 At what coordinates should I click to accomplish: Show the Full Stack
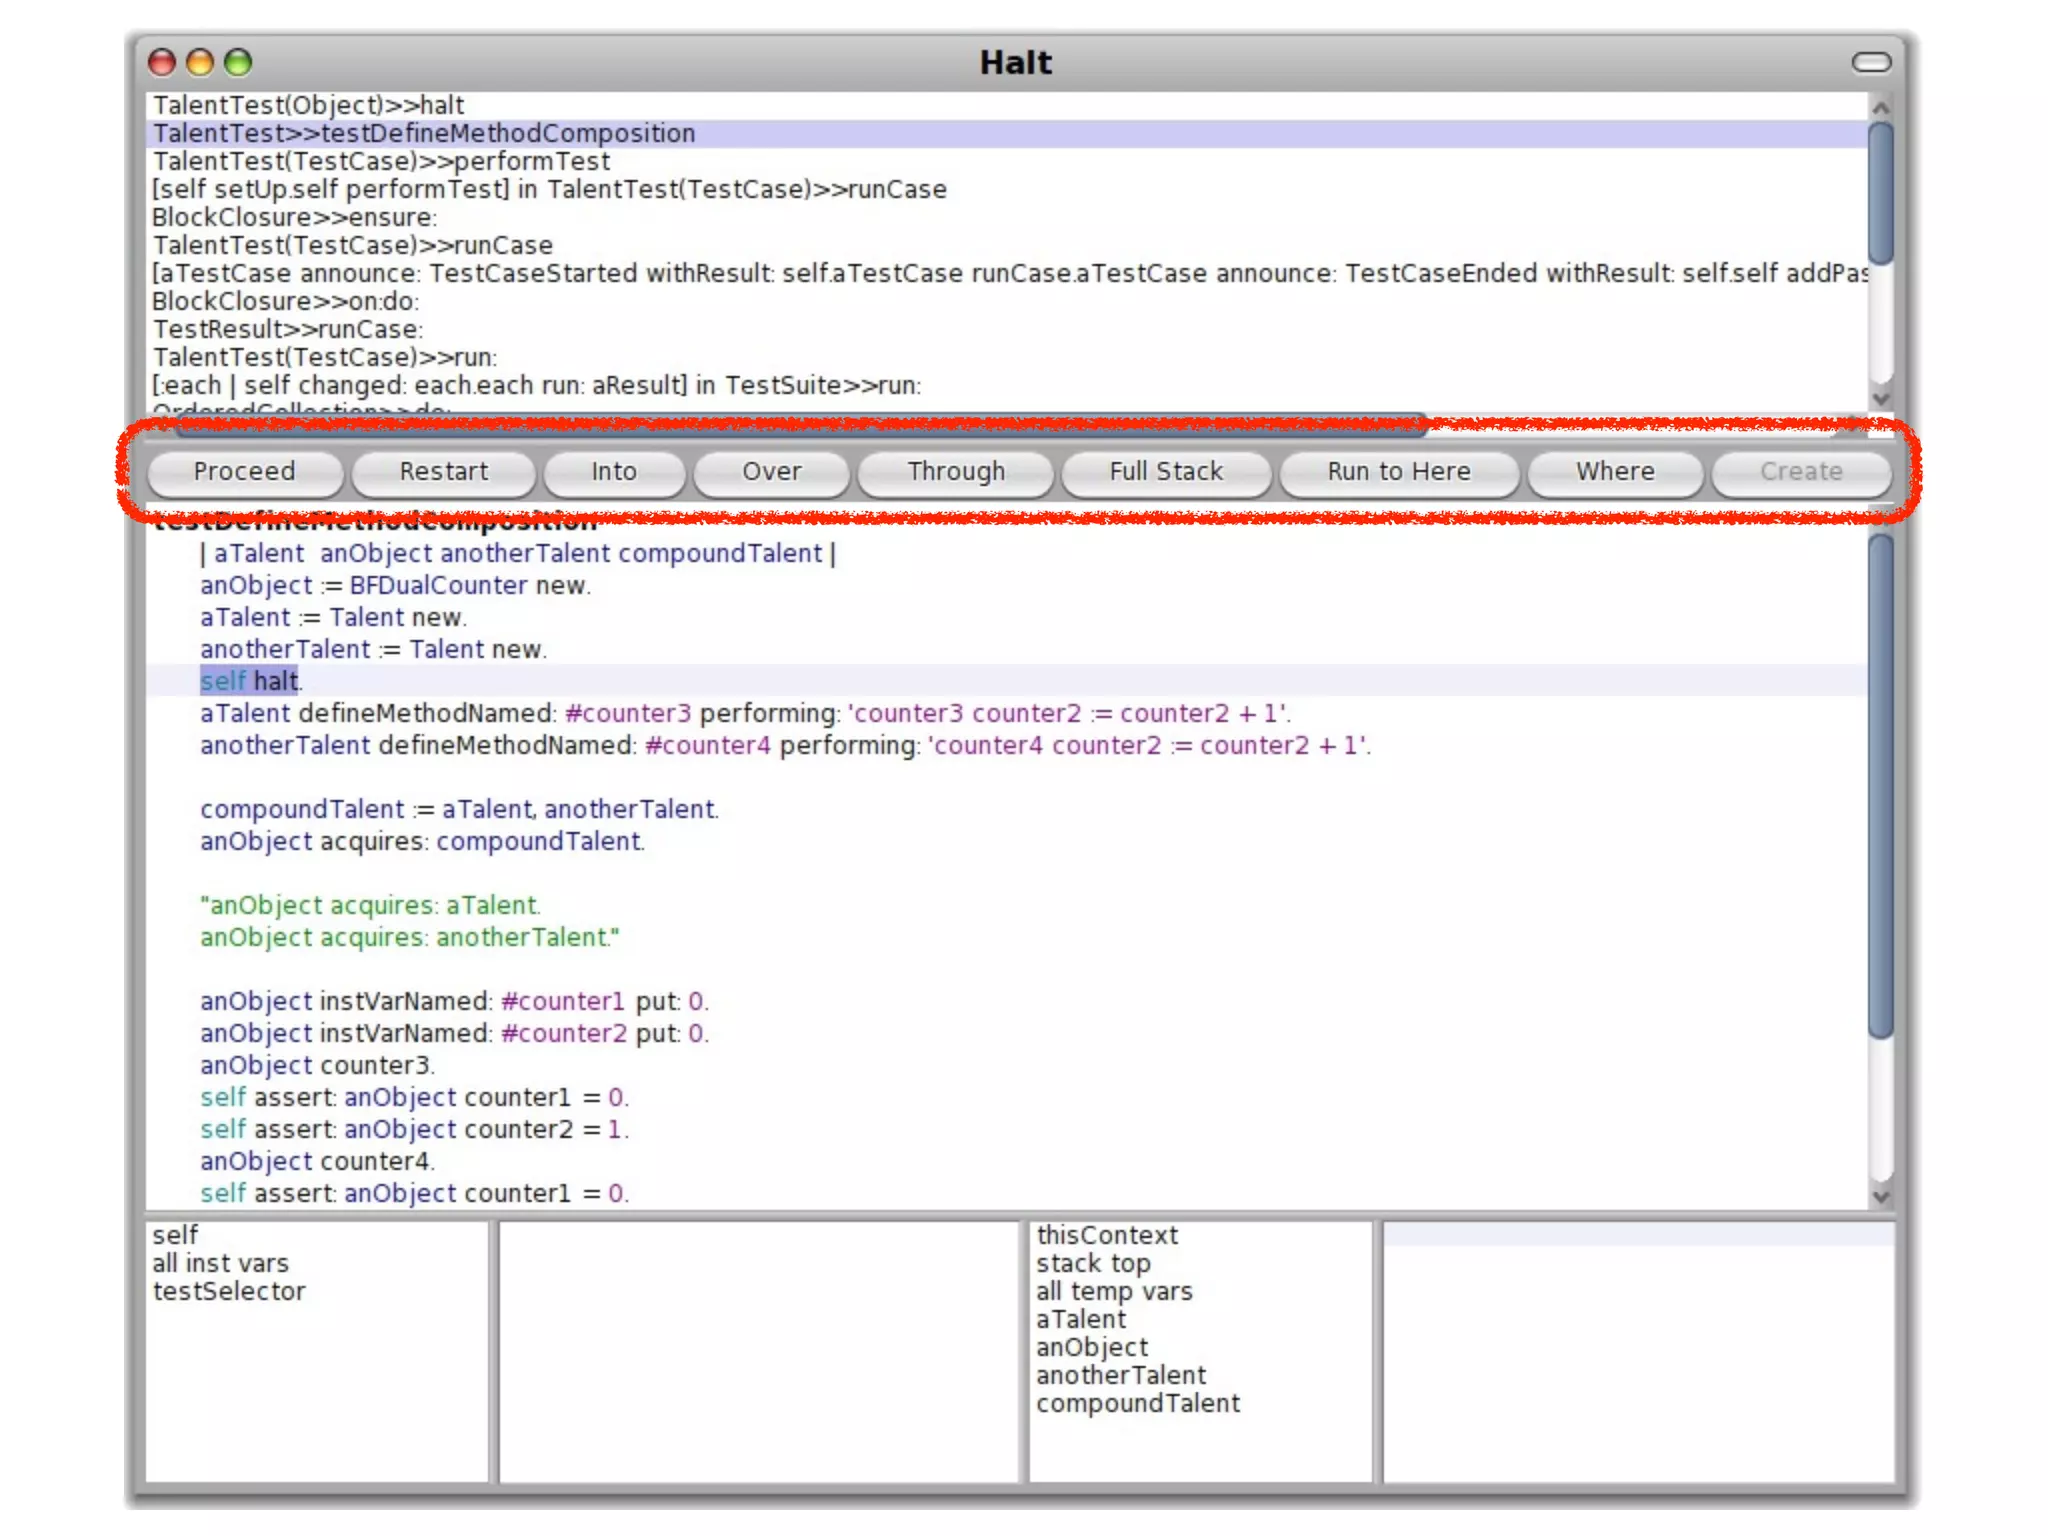[1165, 471]
